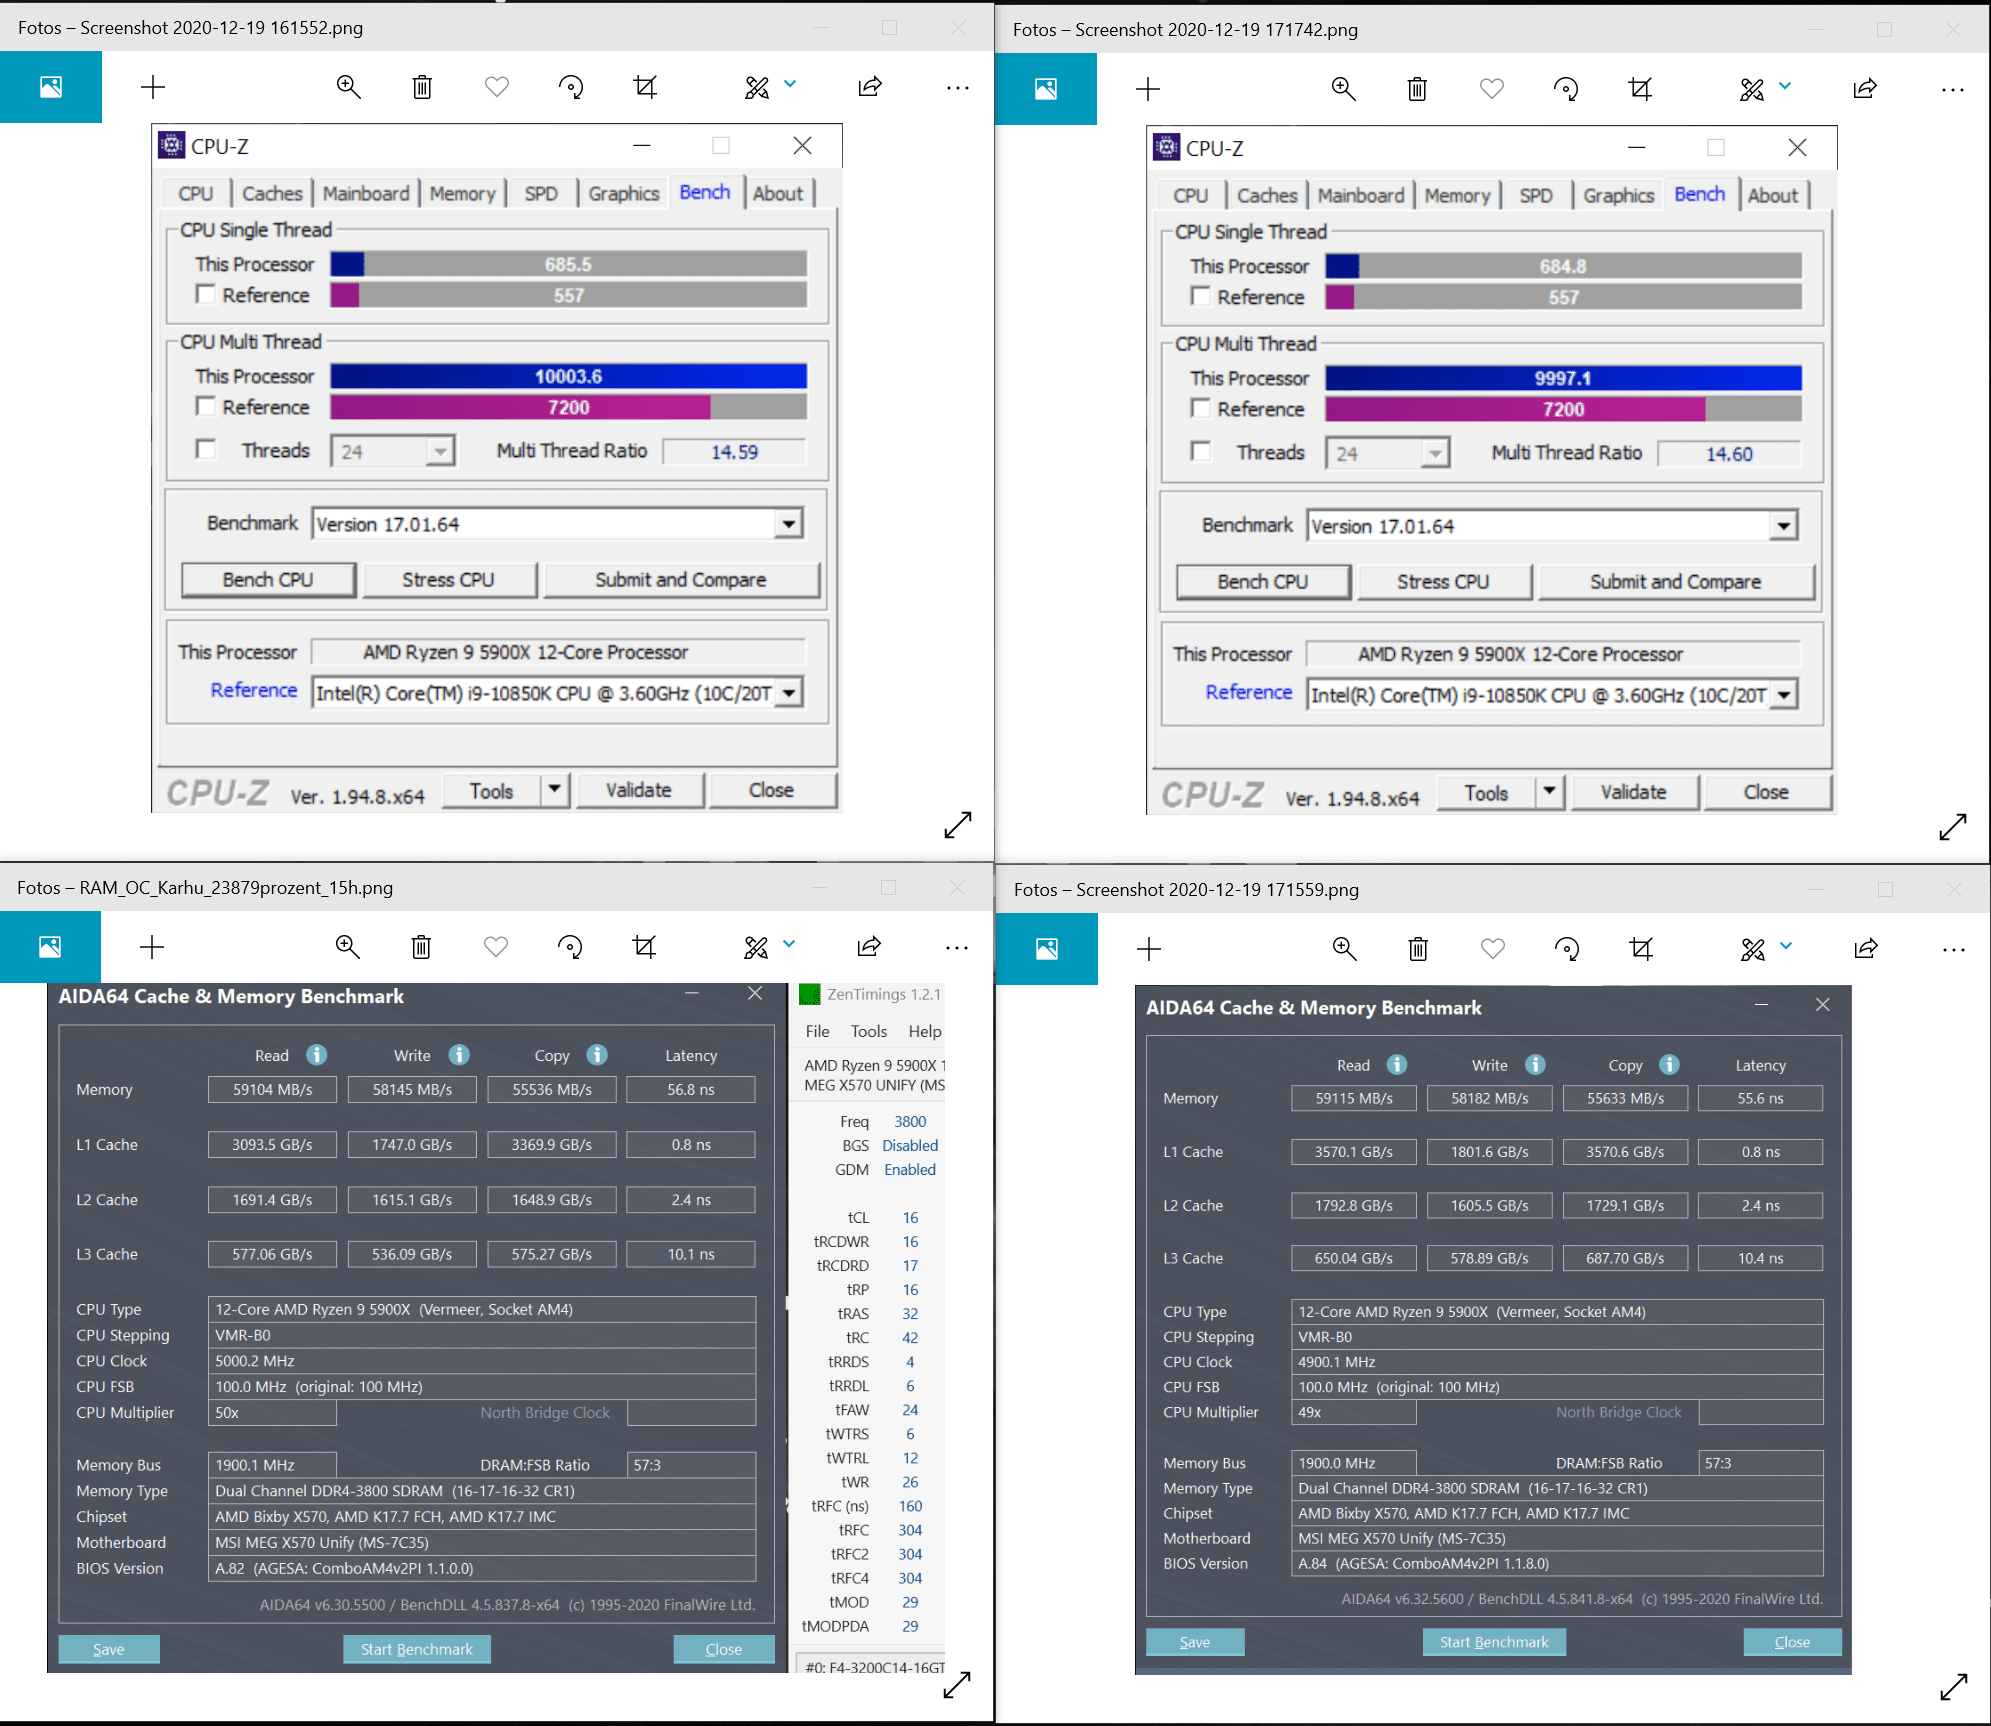Click collection picture icon in RAM_OC_Karhu window

click(x=50, y=947)
